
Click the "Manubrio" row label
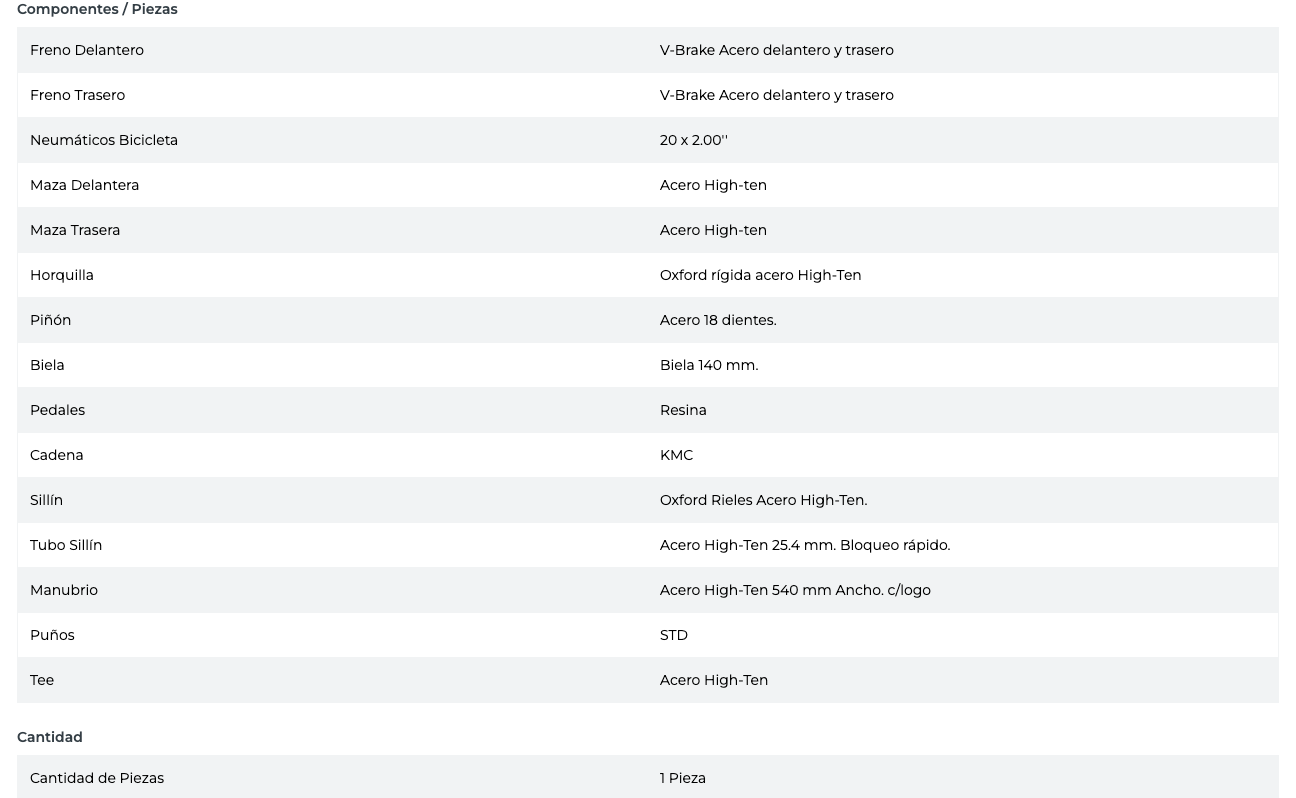pos(64,590)
